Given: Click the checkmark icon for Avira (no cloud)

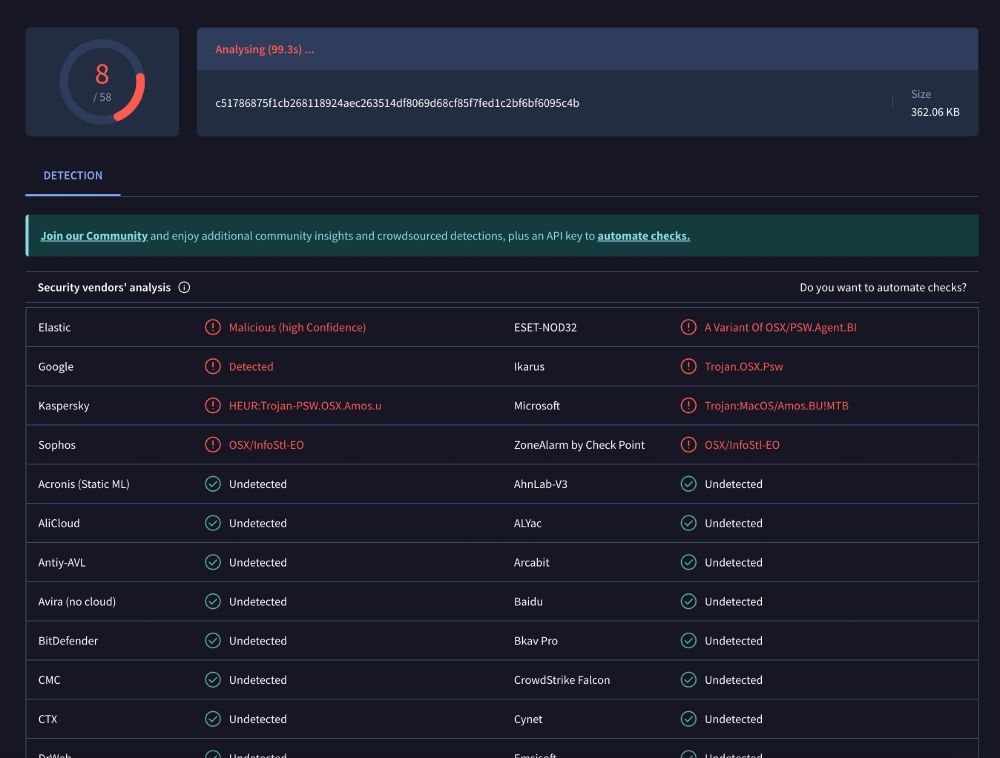Looking at the screenshot, I should click(x=212, y=602).
